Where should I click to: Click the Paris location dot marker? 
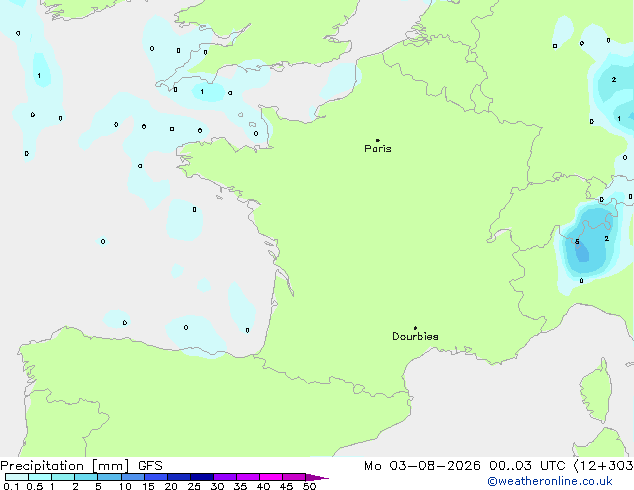tap(378, 140)
